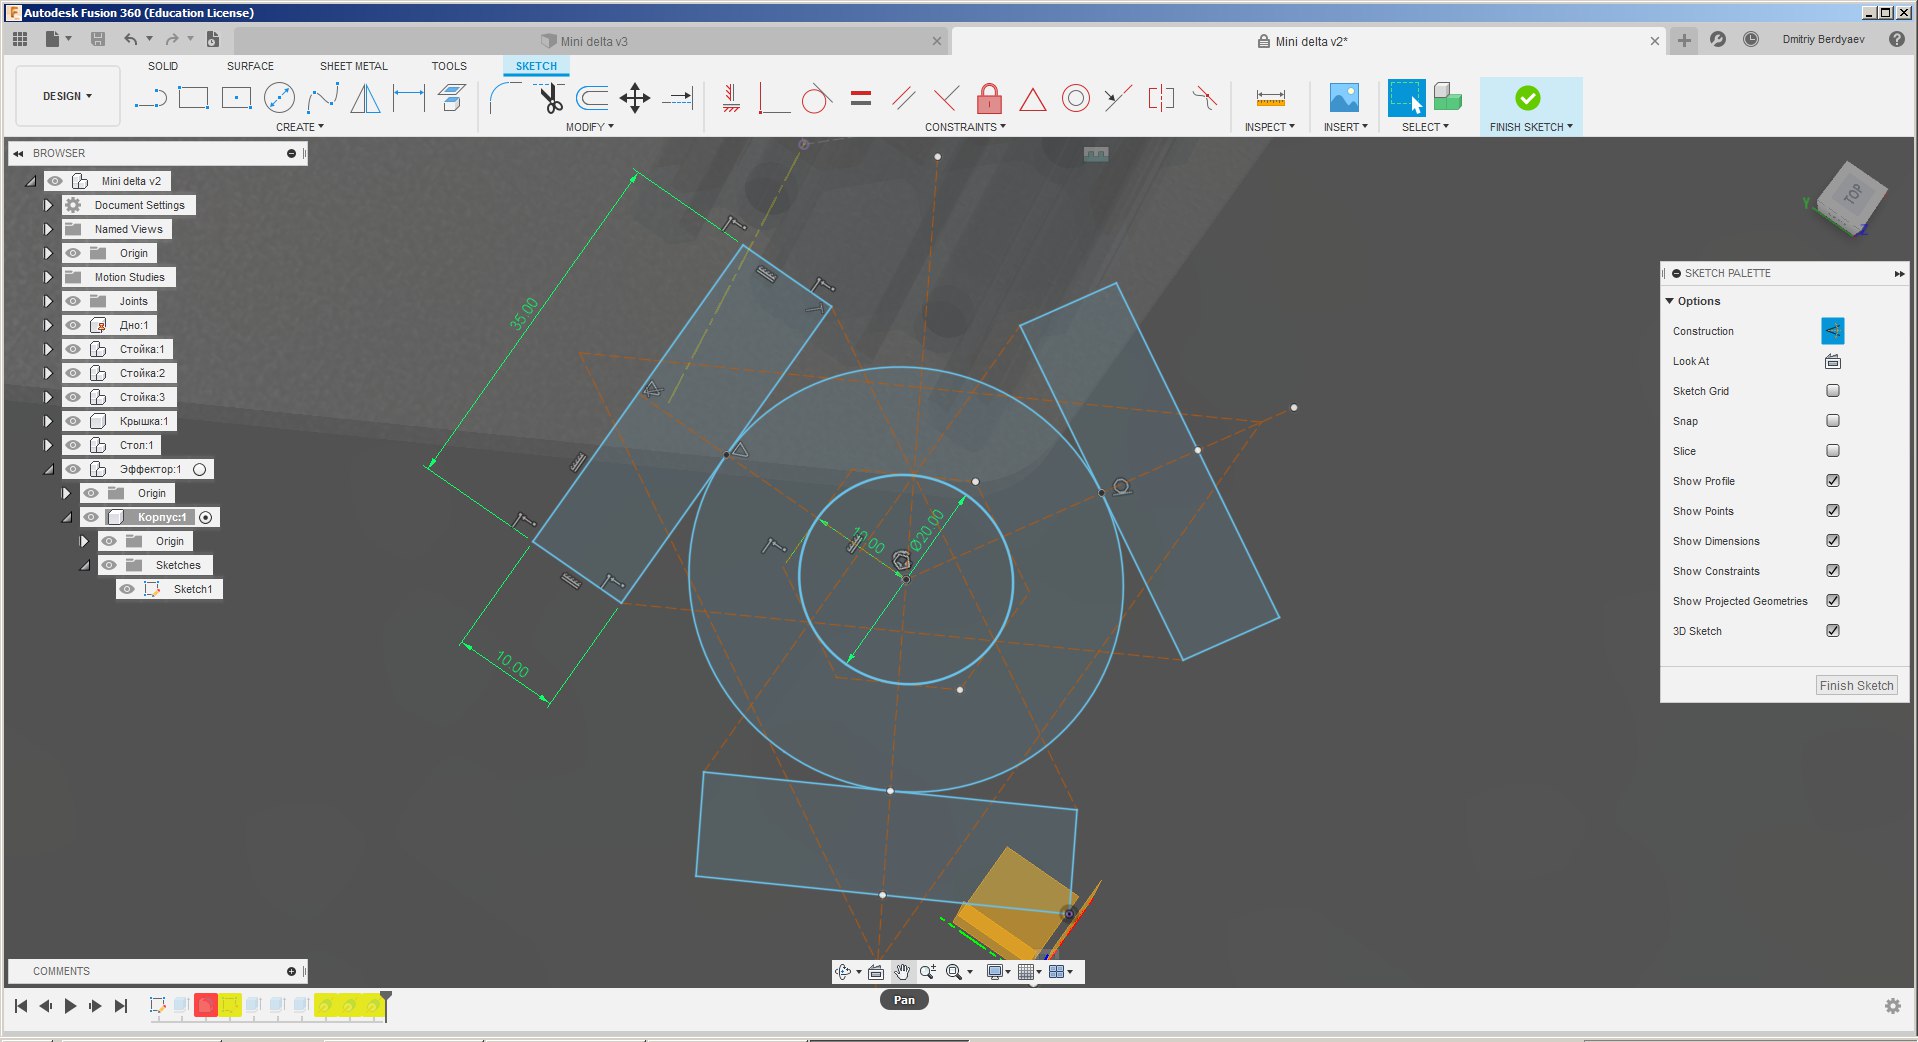Image resolution: width=1918 pixels, height=1042 pixels.
Task: Click the Construction line icon in palette
Action: [1832, 331]
